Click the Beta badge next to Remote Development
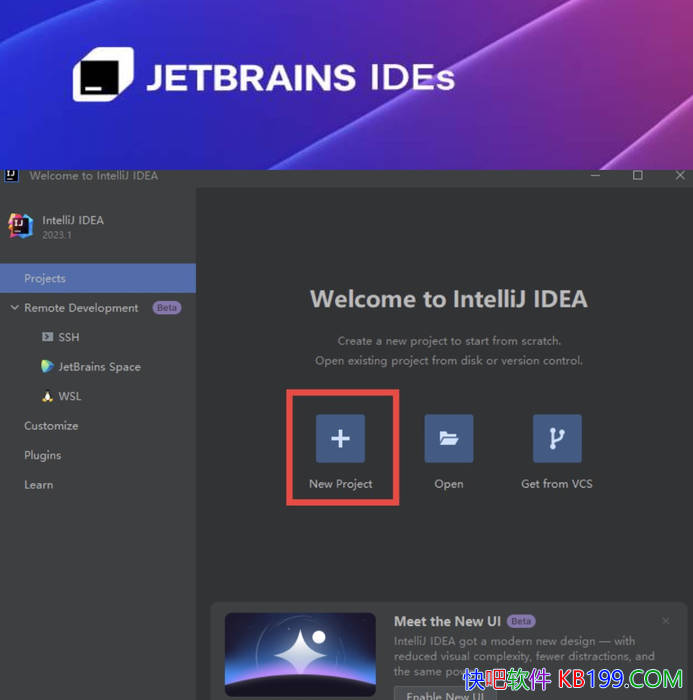Viewport: 693px width, 700px height. tap(167, 308)
